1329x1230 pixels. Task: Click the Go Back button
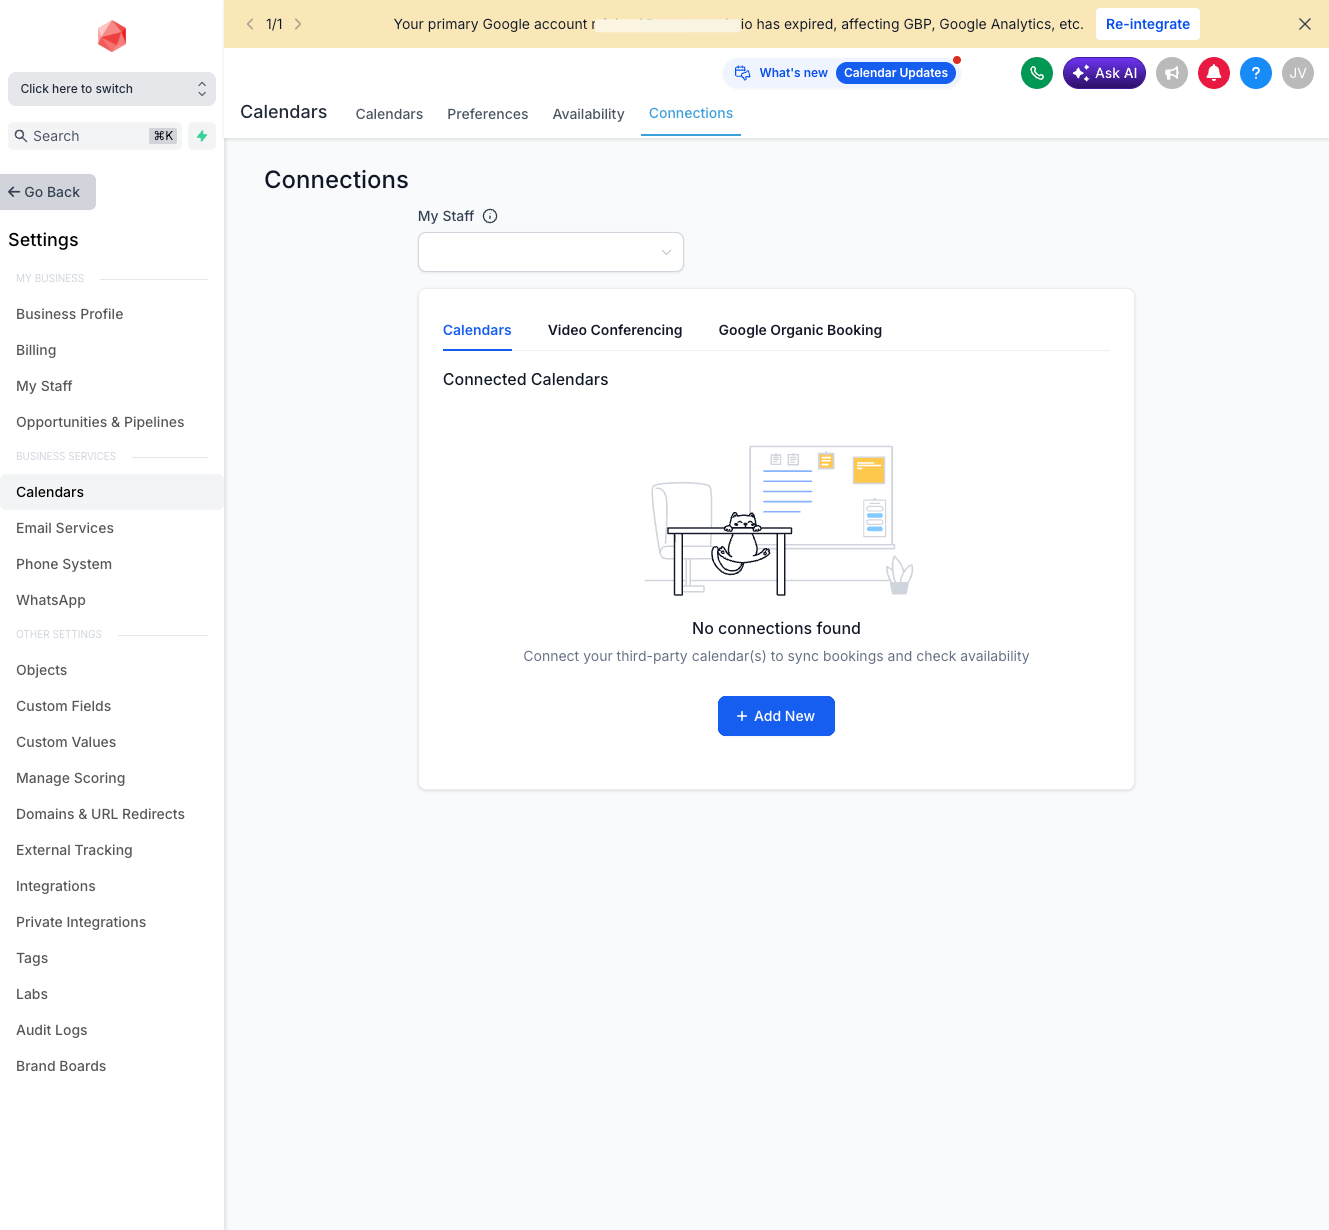click(x=48, y=192)
